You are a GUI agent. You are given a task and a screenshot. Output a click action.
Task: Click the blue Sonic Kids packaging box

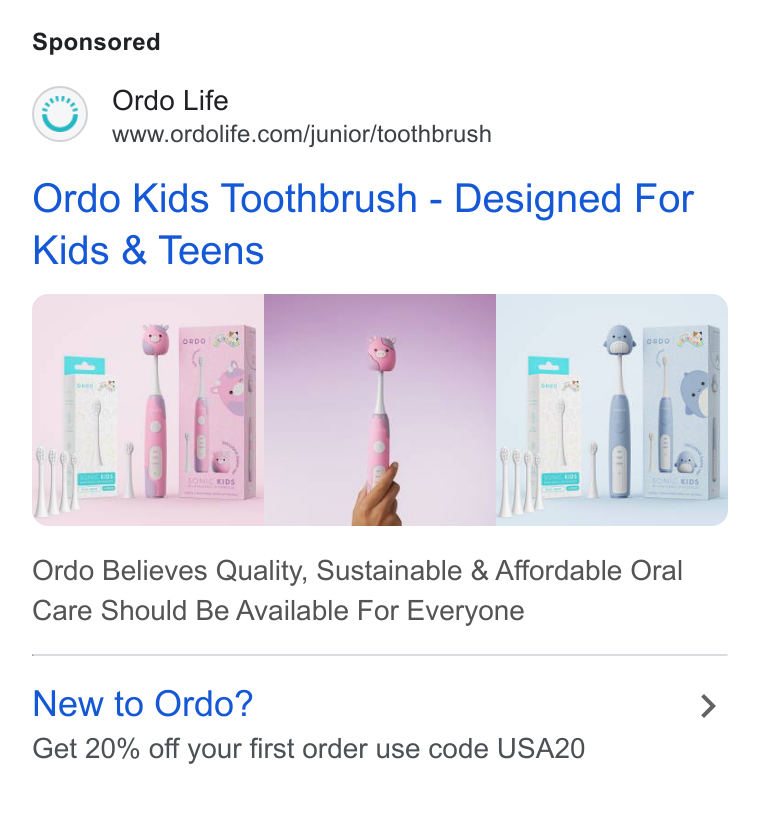(x=682, y=411)
